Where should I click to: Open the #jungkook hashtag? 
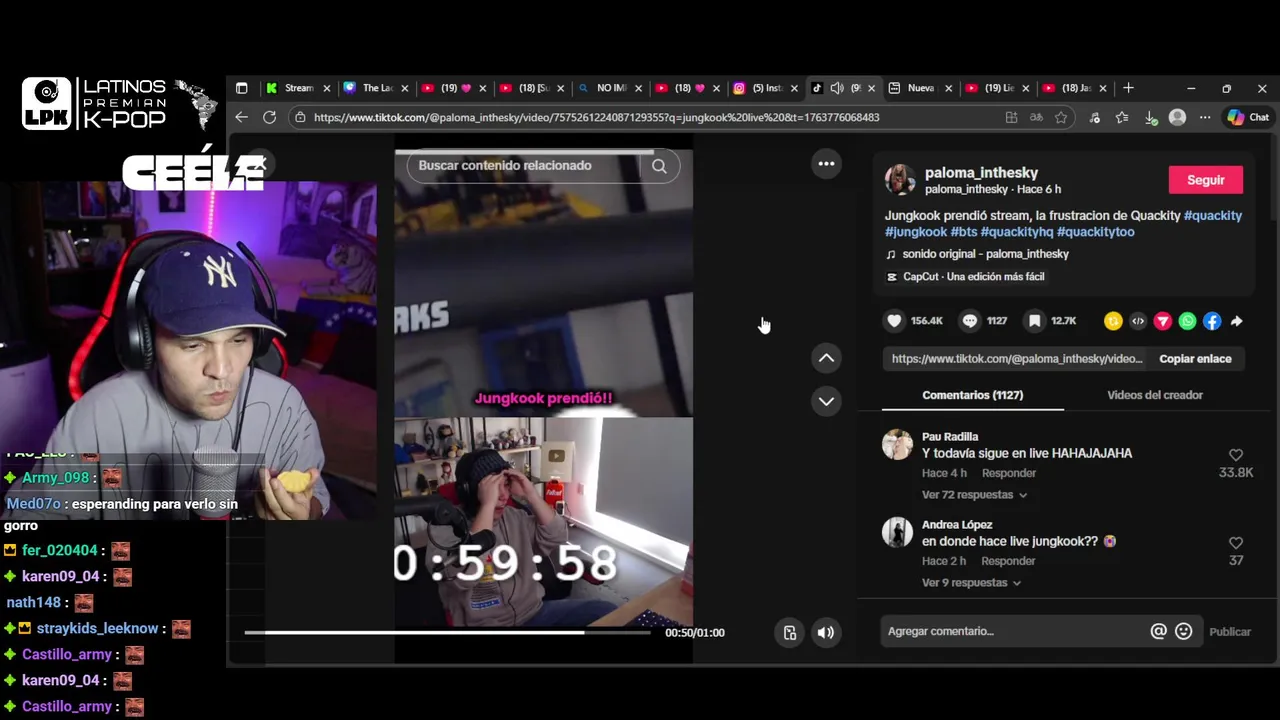click(916, 231)
